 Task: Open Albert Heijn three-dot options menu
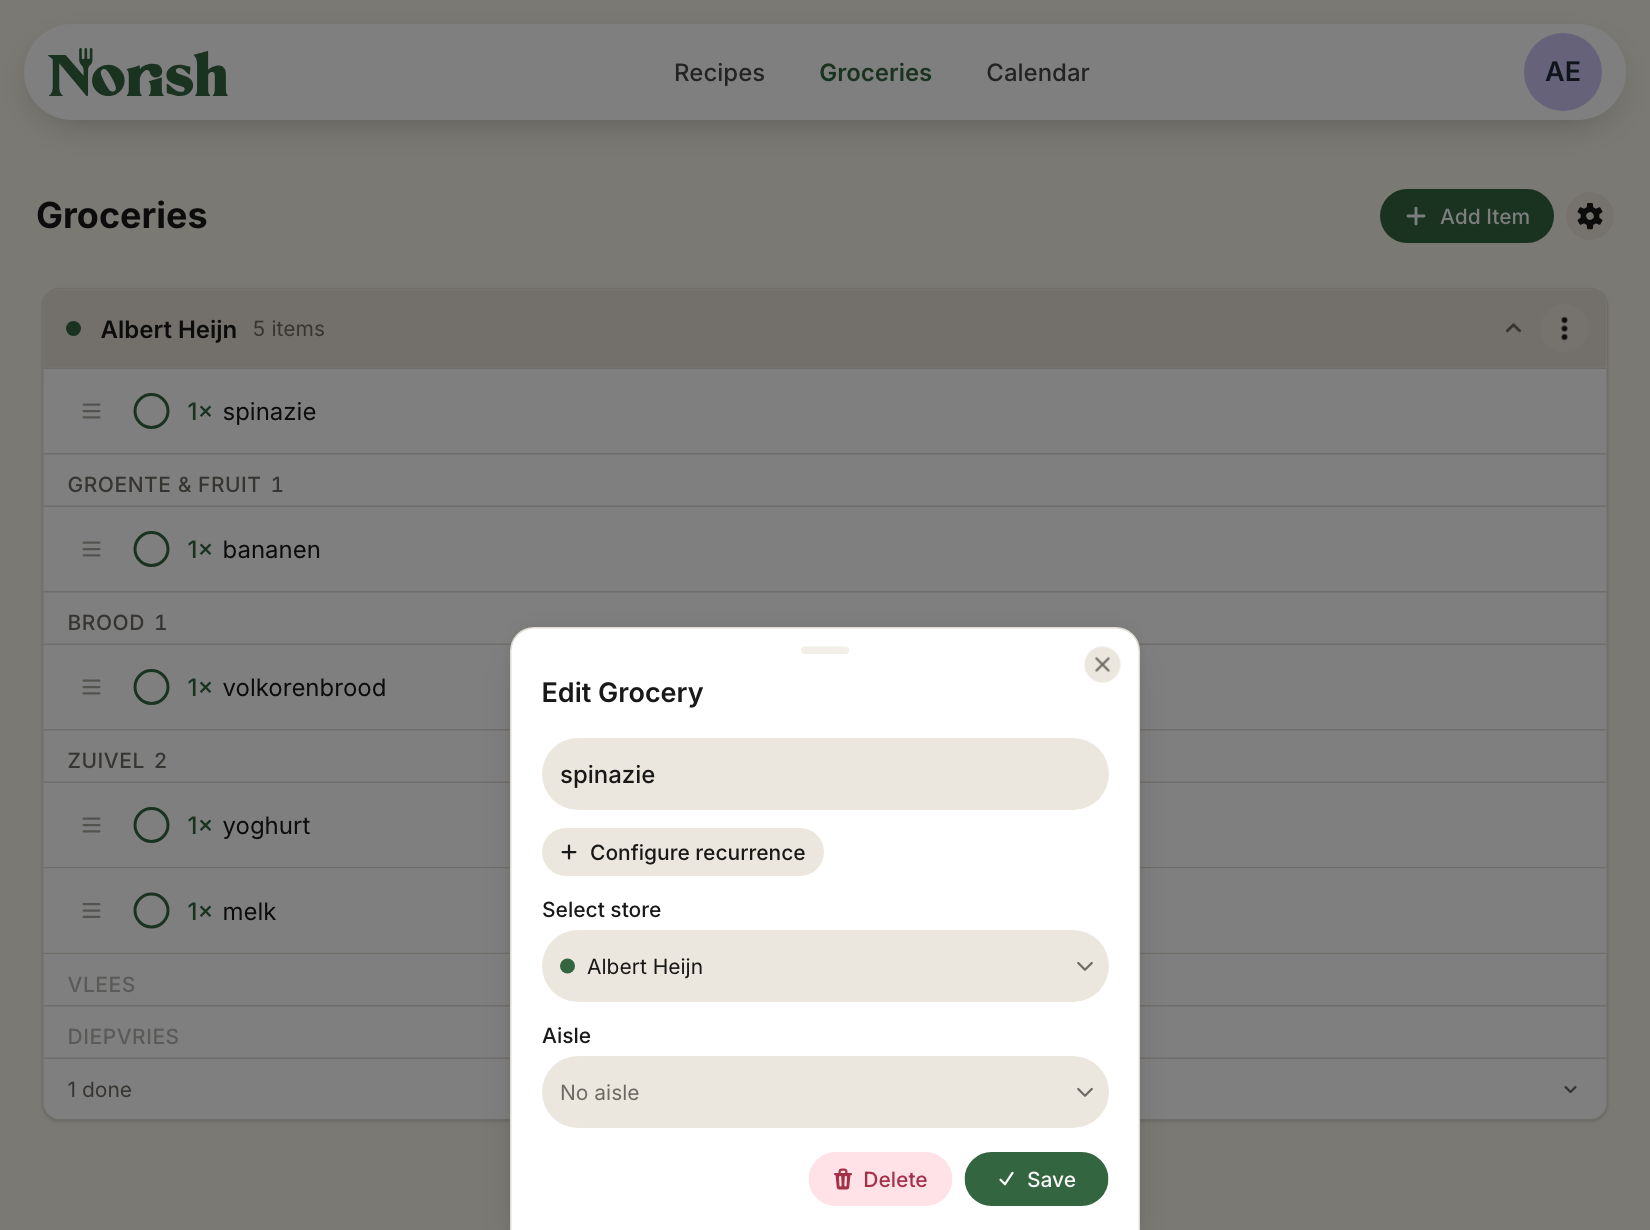click(1564, 329)
